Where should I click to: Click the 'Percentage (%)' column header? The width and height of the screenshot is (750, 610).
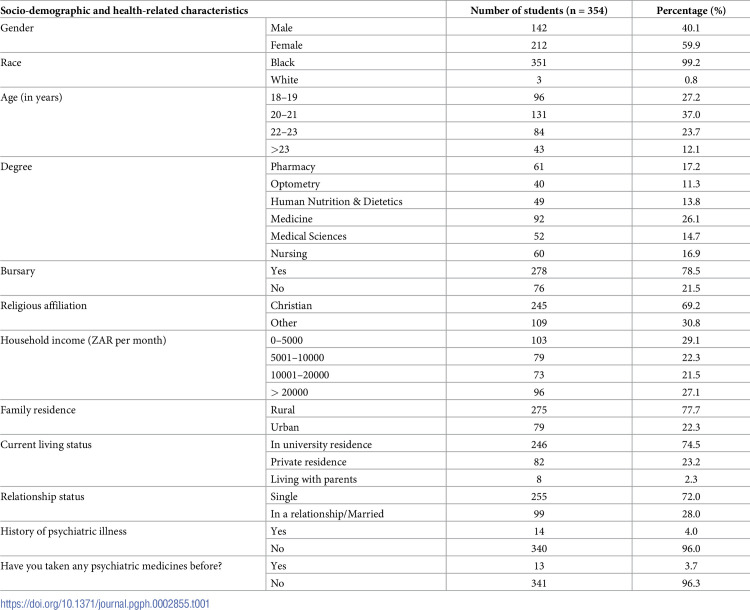pyautogui.click(x=691, y=11)
